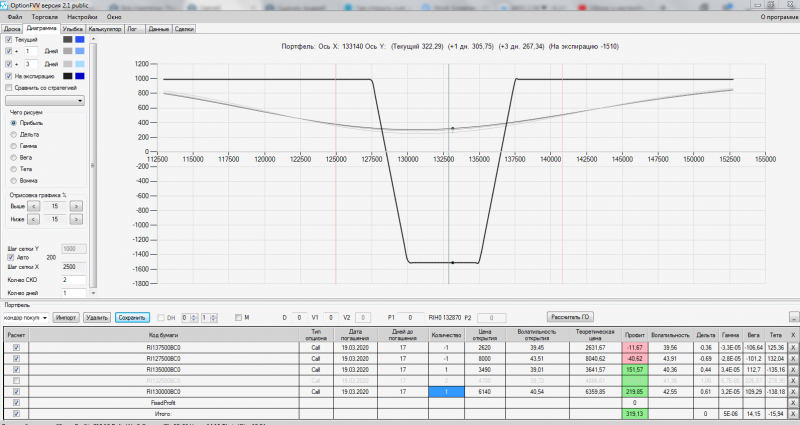Toggle the '+3 Дней' curve checkbox
The width and height of the screenshot is (800, 425).
[9, 64]
